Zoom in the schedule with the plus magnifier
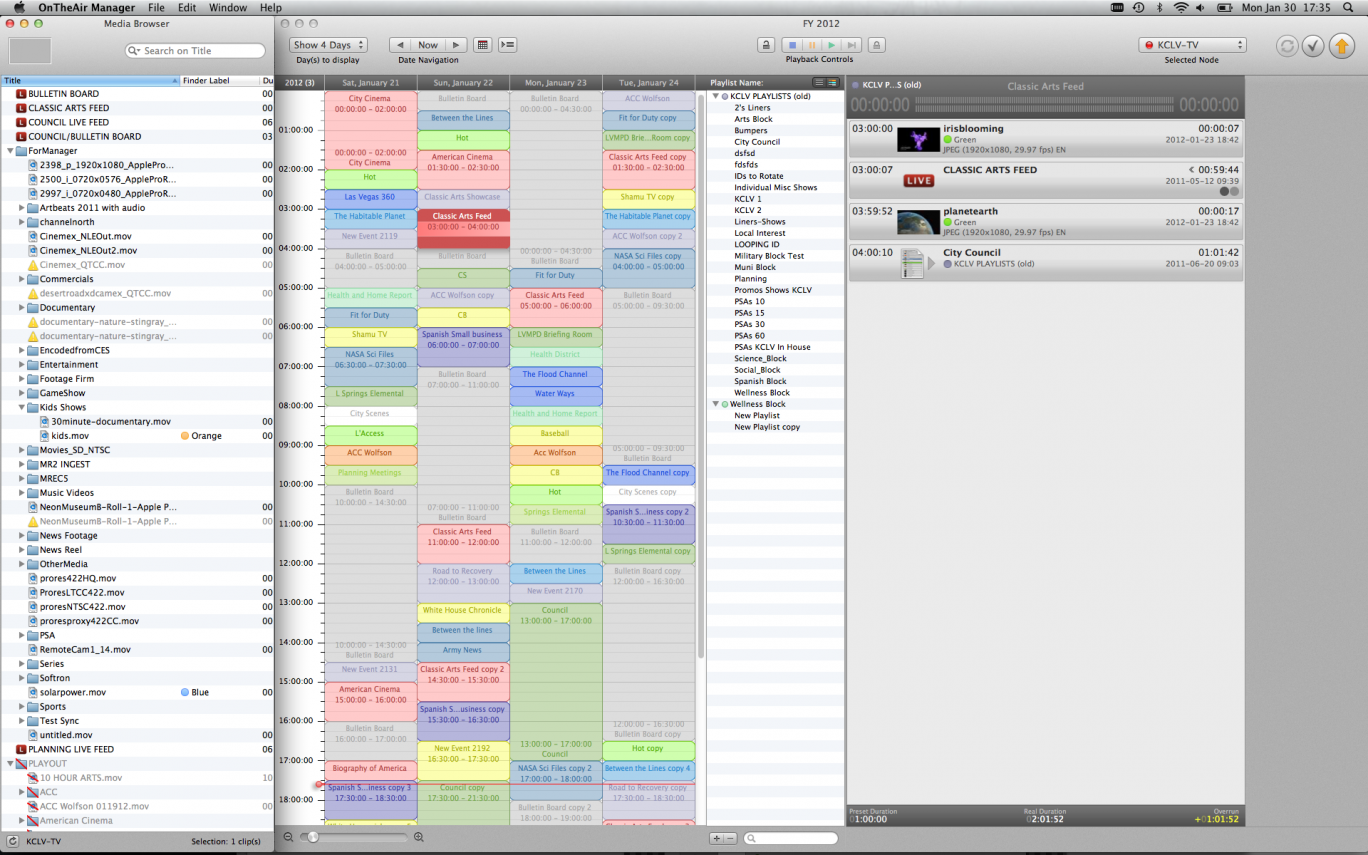Screen dimensions: 1368x855 click(419, 837)
